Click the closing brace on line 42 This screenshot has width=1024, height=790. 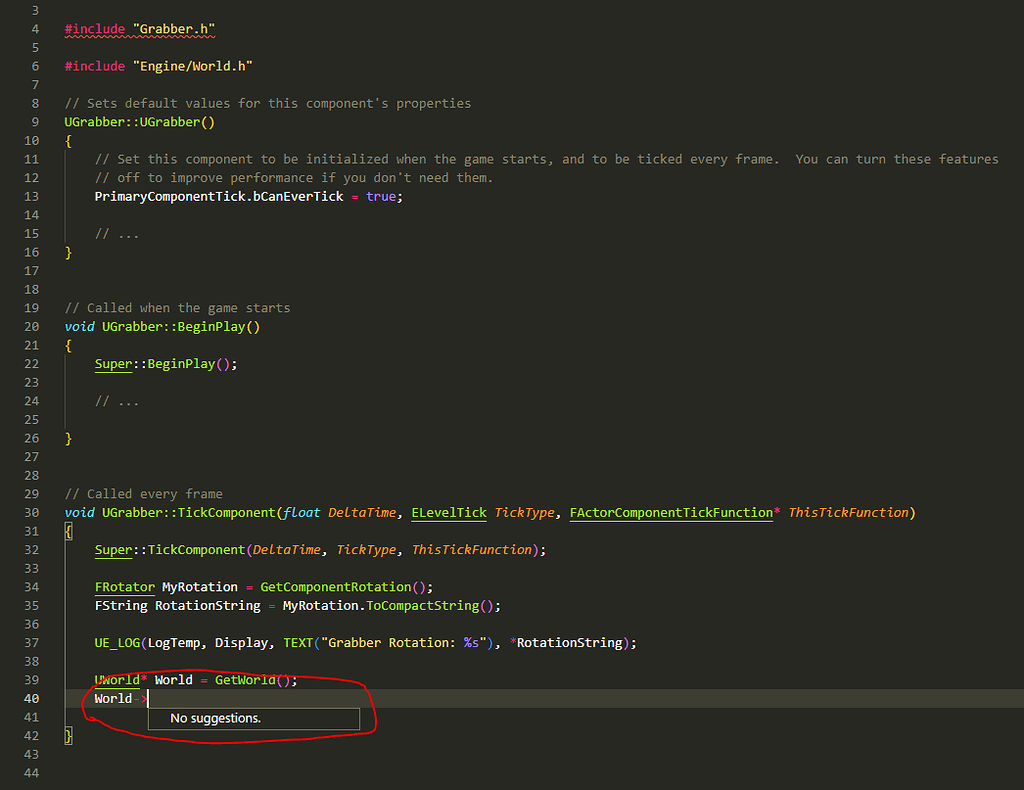point(69,736)
